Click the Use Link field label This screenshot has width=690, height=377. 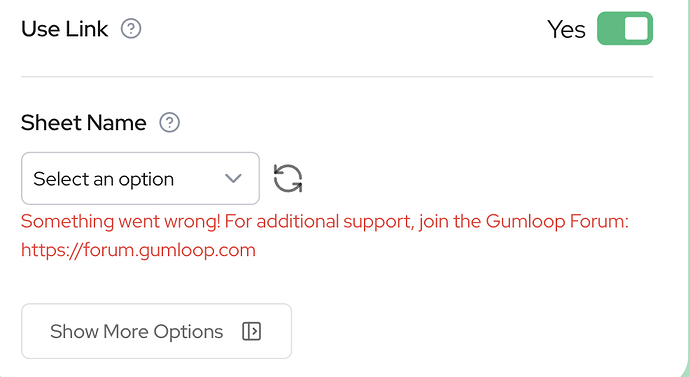[65, 29]
